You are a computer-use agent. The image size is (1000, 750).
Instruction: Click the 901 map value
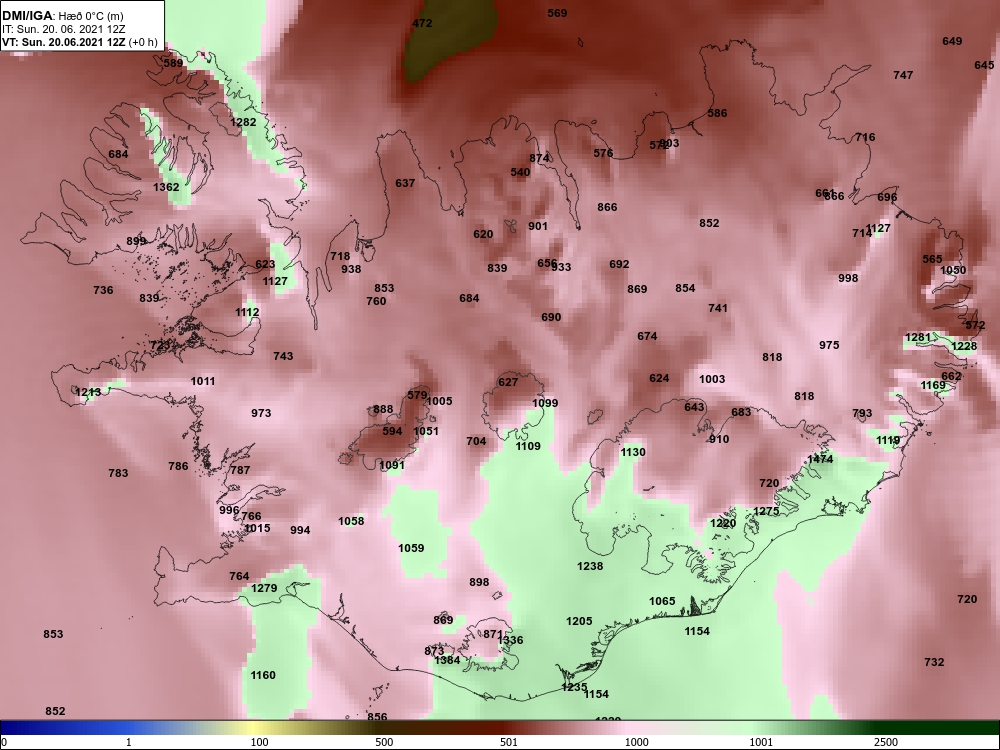(x=538, y=226)
